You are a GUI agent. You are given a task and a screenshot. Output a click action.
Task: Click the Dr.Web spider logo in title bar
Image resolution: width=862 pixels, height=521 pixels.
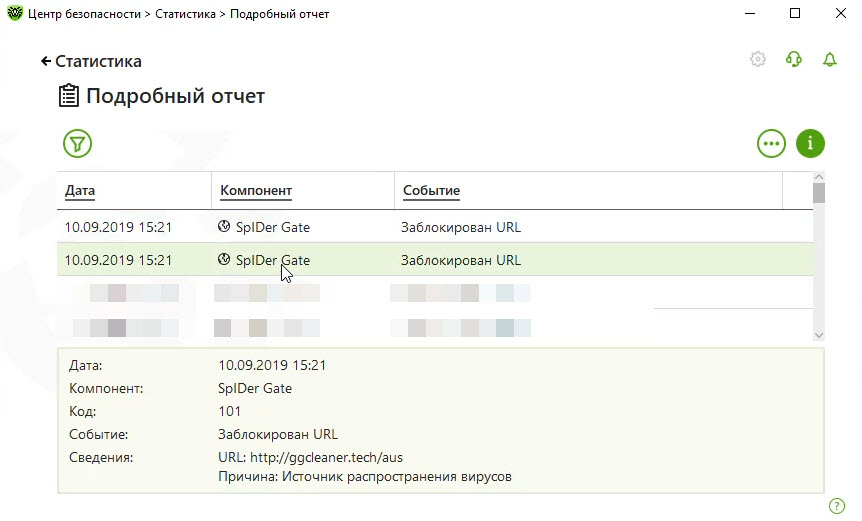coord(16,14)
